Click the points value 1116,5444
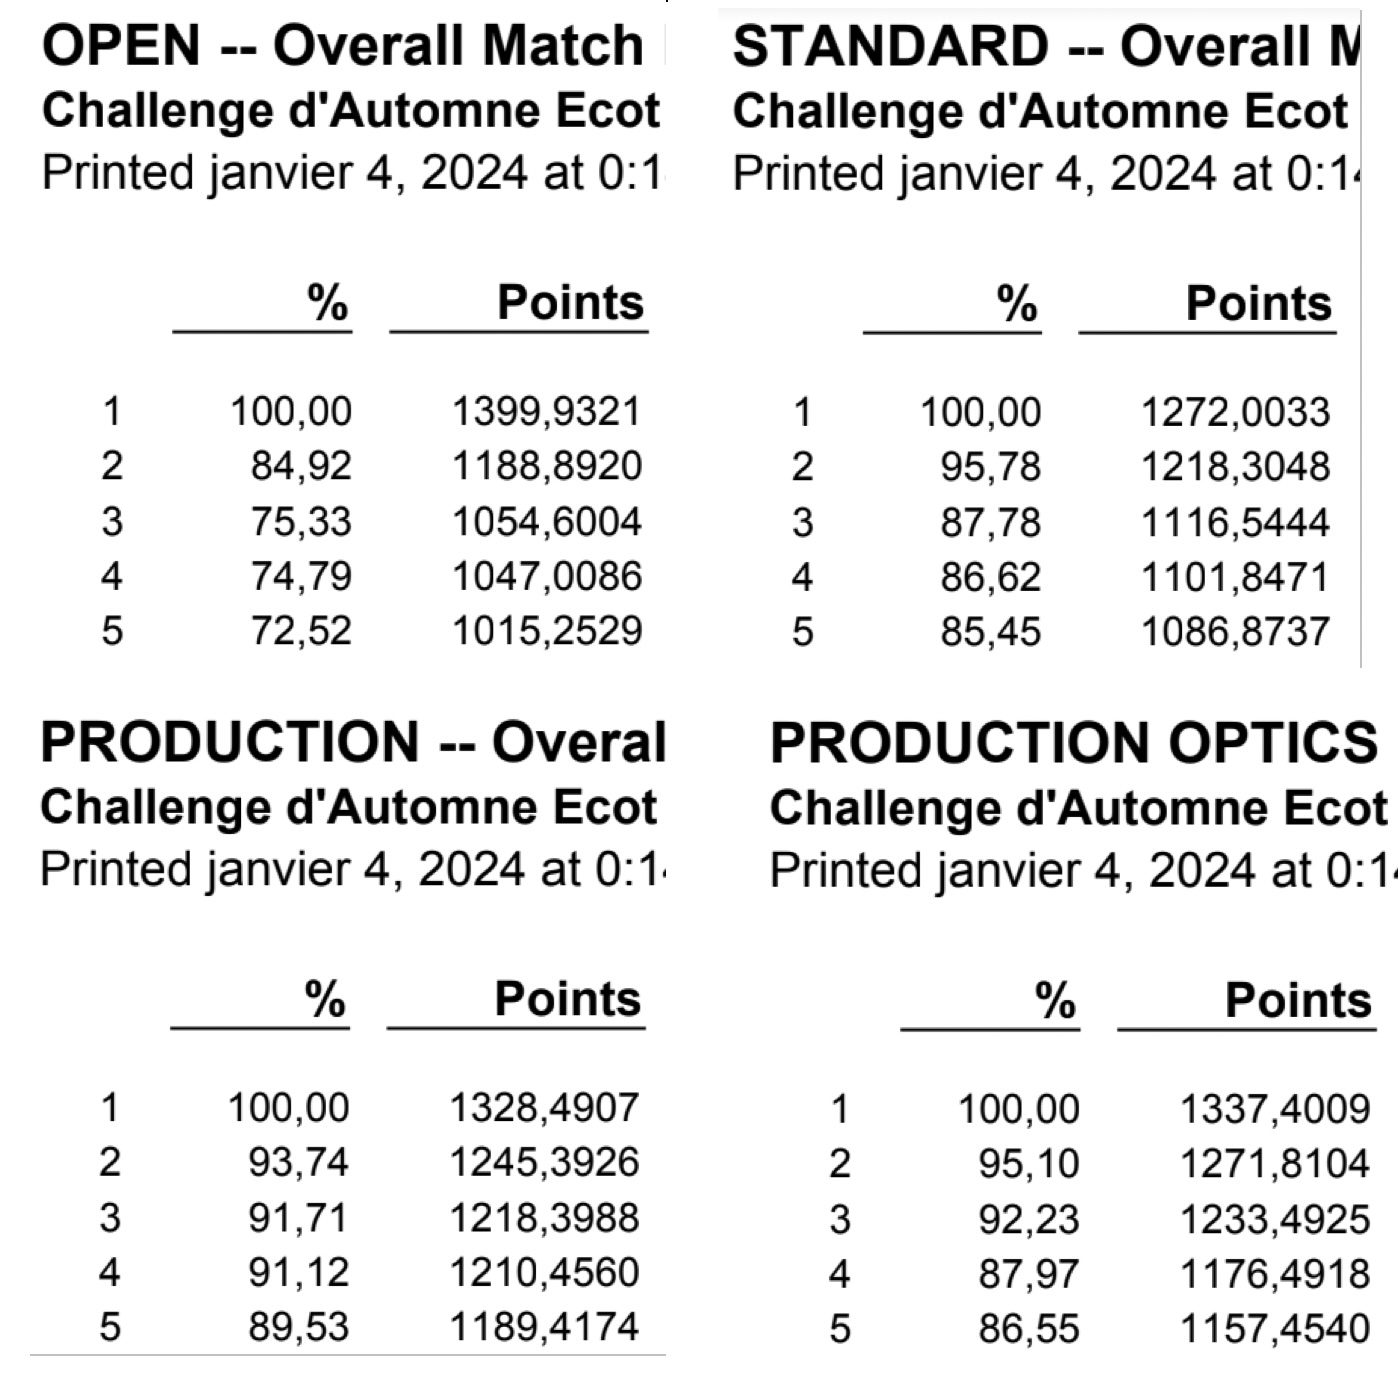This screenshot has height=1378, width=1398. coord(1235,522)
